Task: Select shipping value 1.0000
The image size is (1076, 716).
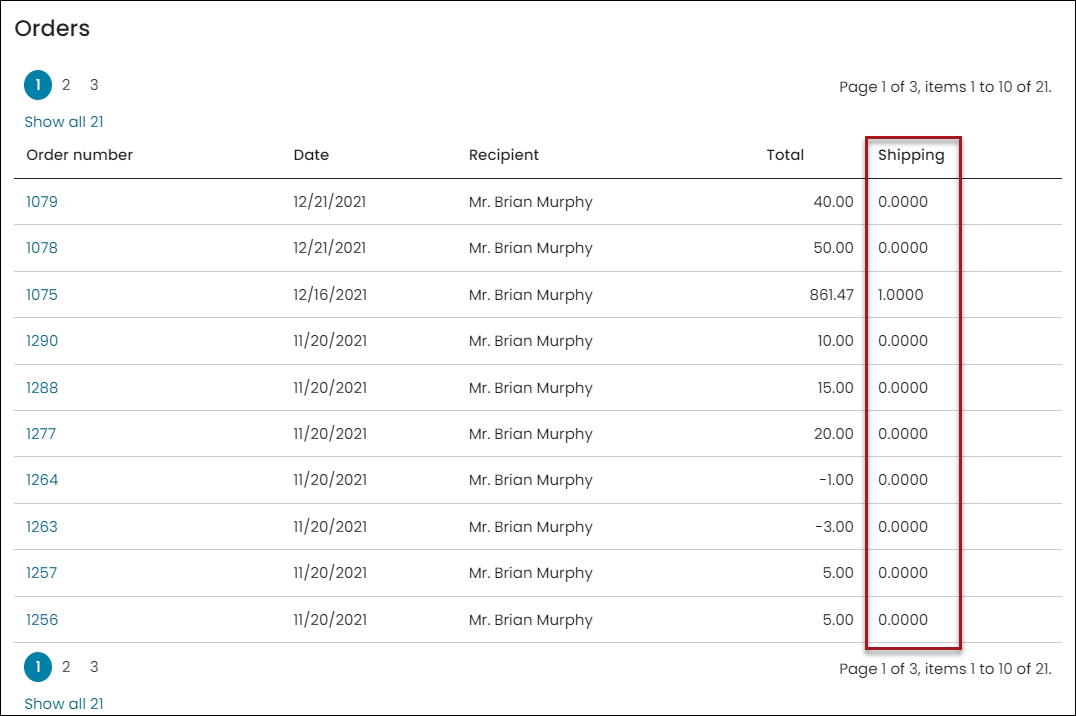Action: point(900,295)
